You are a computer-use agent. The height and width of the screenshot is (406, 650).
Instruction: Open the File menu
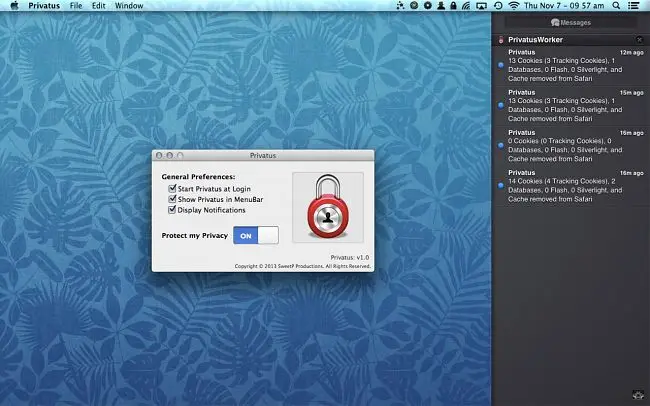pyautogui.click(x=76, y=5)
